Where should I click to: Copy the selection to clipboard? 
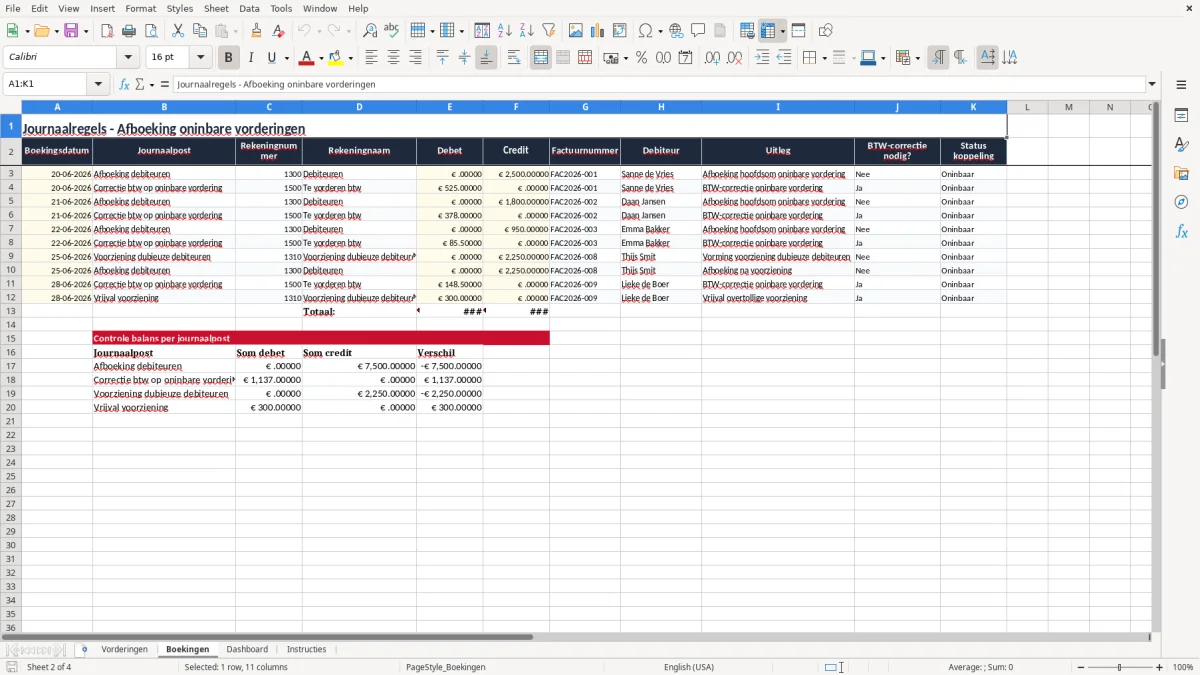[x=200, y=31]
